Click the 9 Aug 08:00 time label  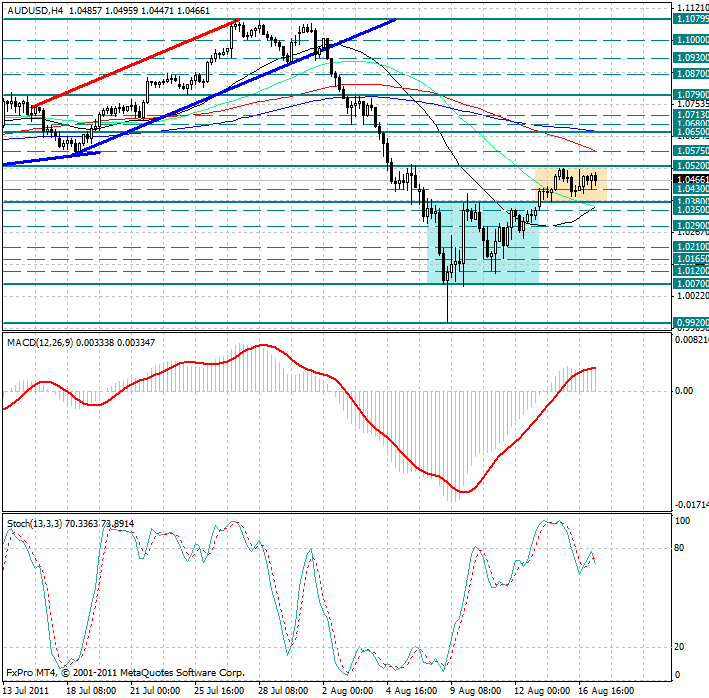click(476, 691)
